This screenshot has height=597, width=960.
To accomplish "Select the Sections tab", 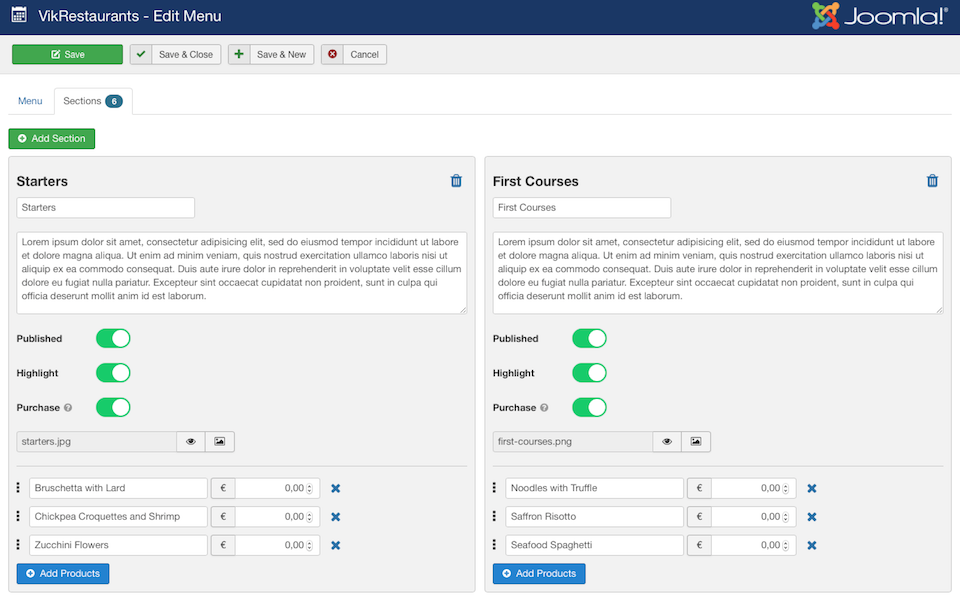I will click(x=93, y=101).
